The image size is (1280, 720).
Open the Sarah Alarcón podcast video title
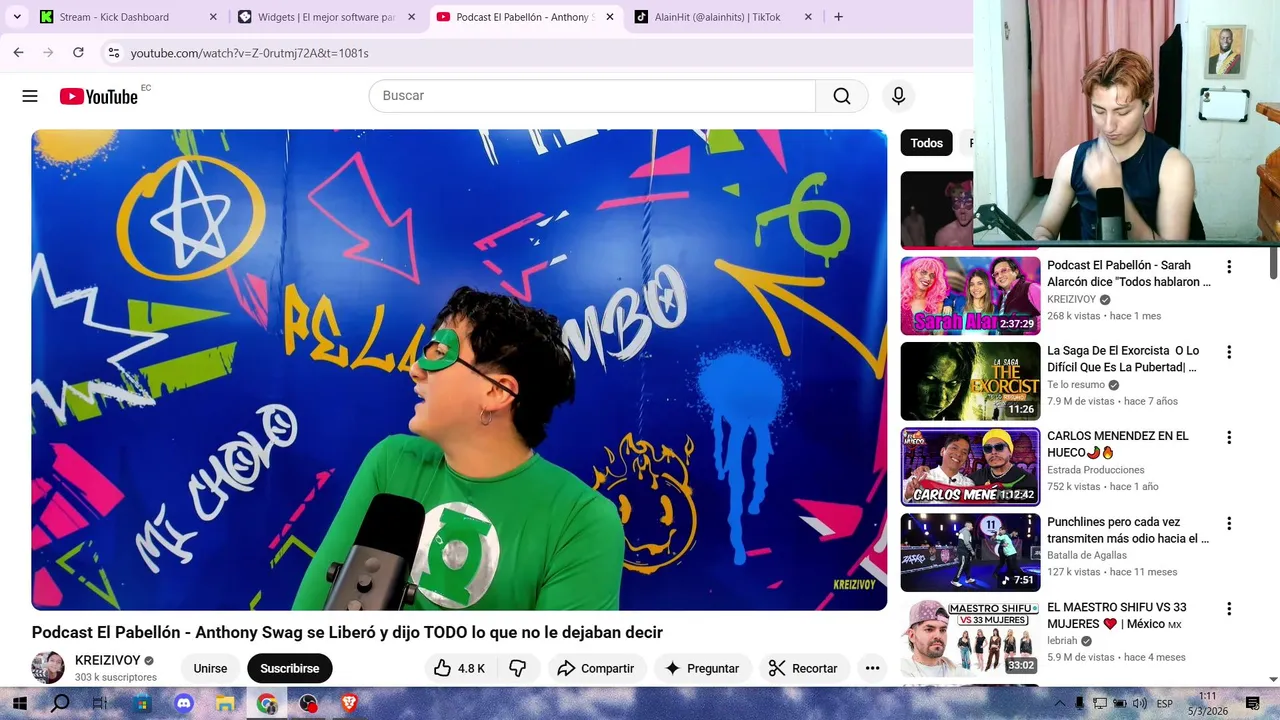pos(1129,274)
